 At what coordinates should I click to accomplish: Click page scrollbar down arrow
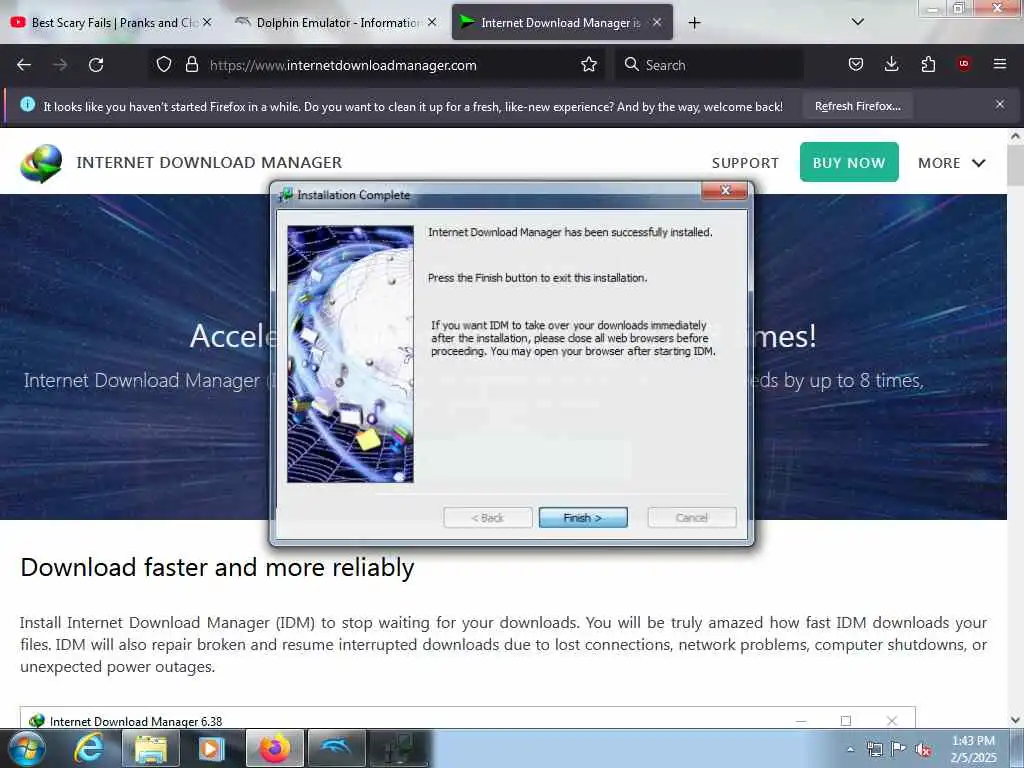(x=1015, y=720)
